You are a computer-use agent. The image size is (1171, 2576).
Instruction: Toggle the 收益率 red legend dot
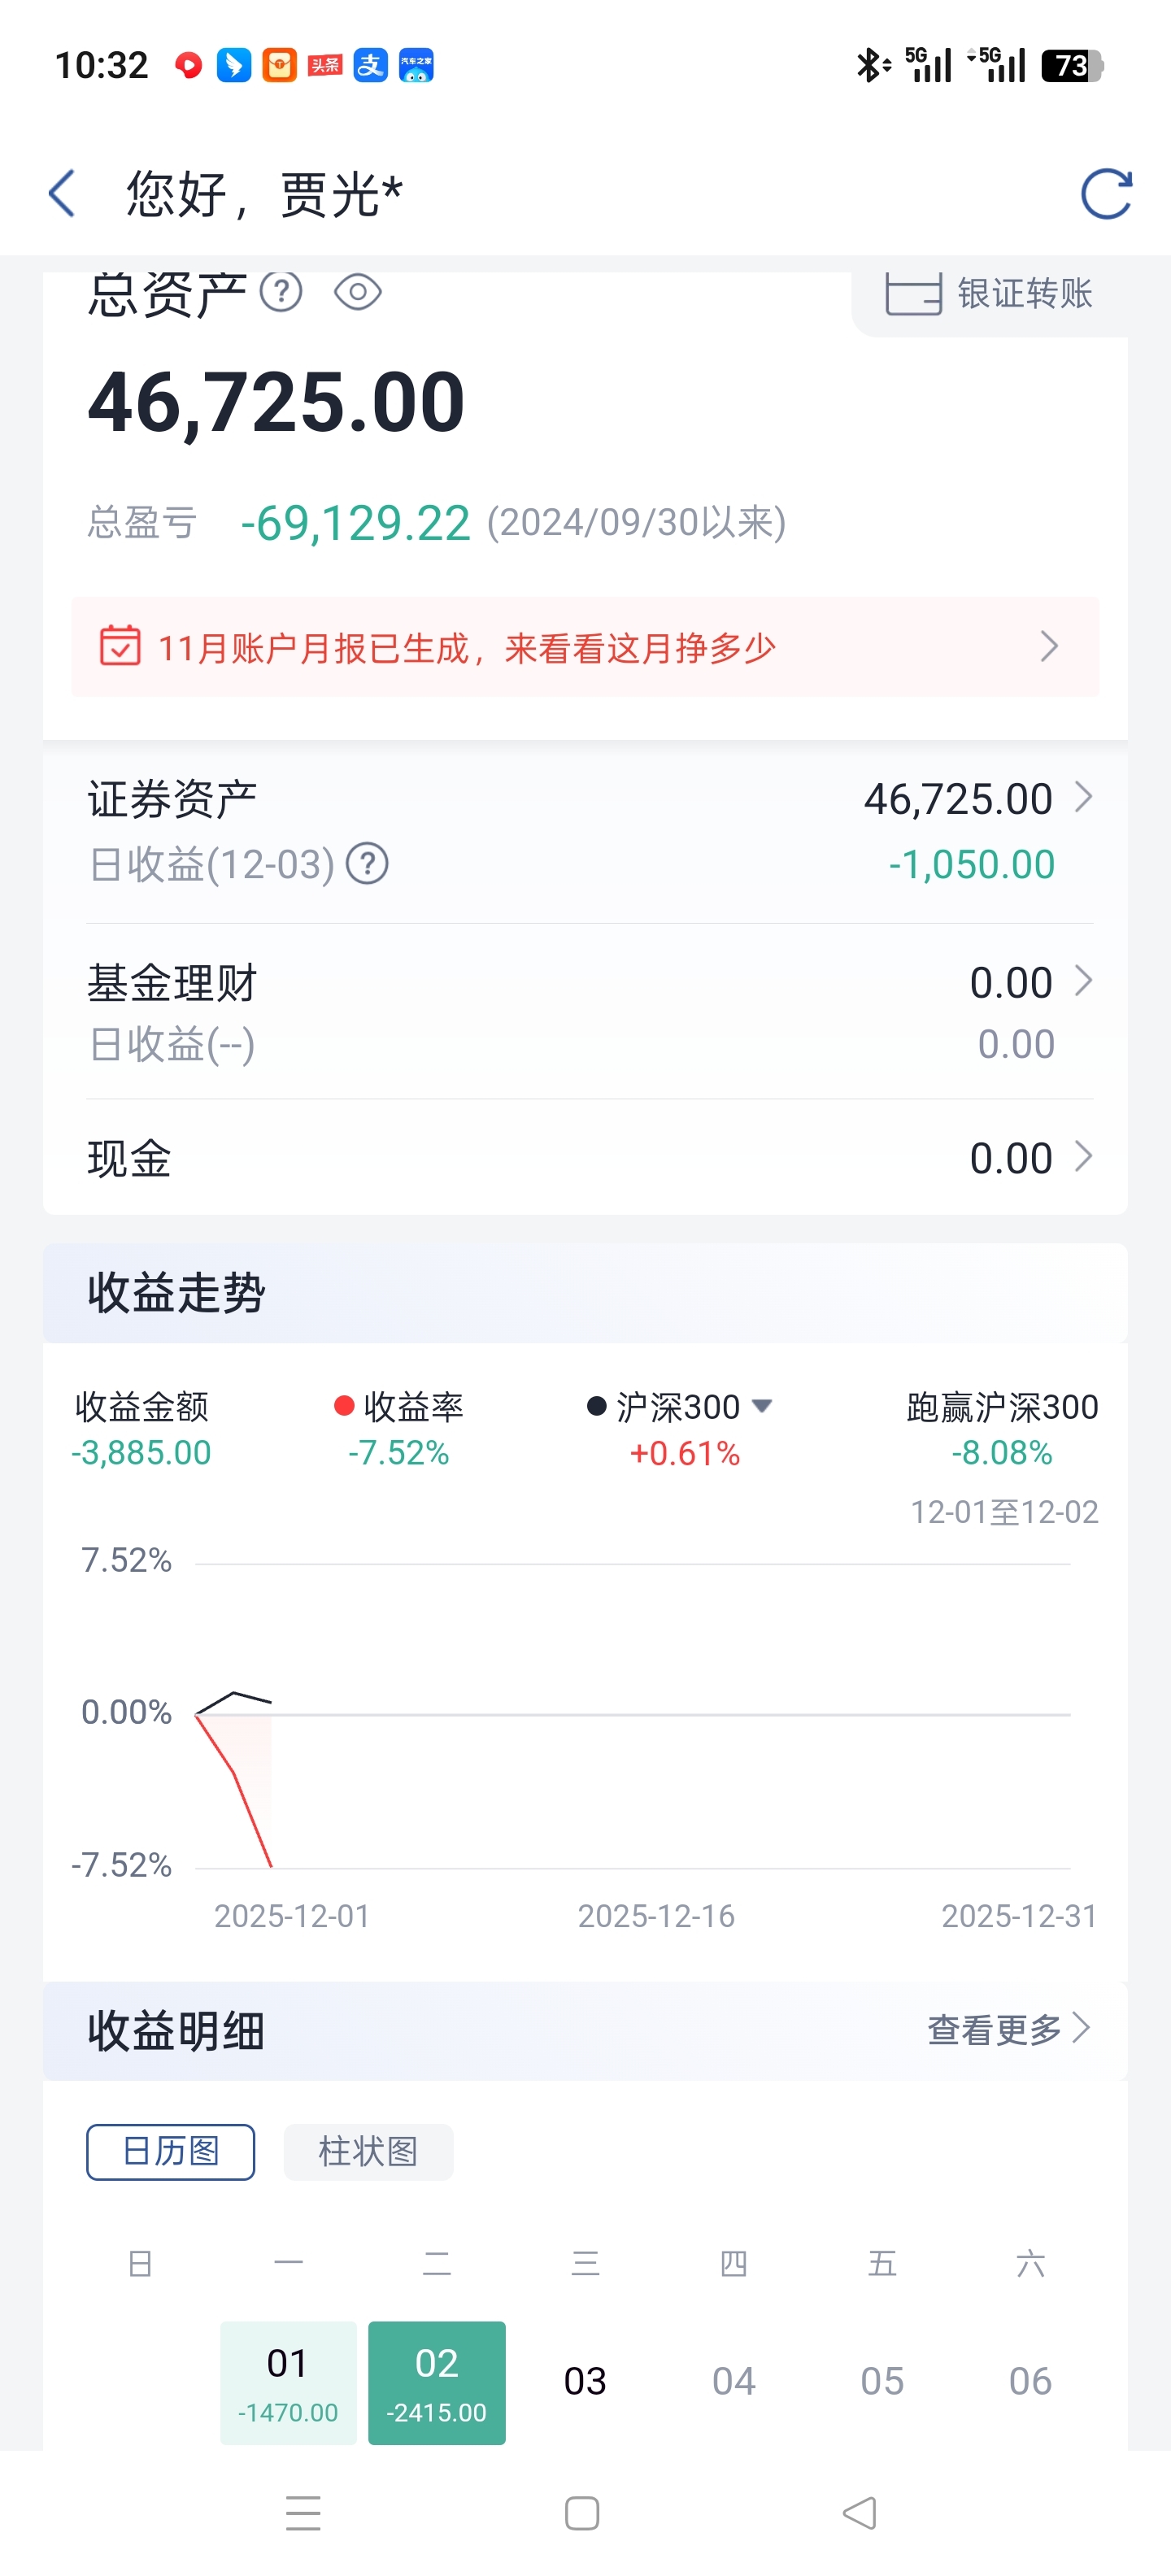pyautogui.click(x=344, y=1406)
